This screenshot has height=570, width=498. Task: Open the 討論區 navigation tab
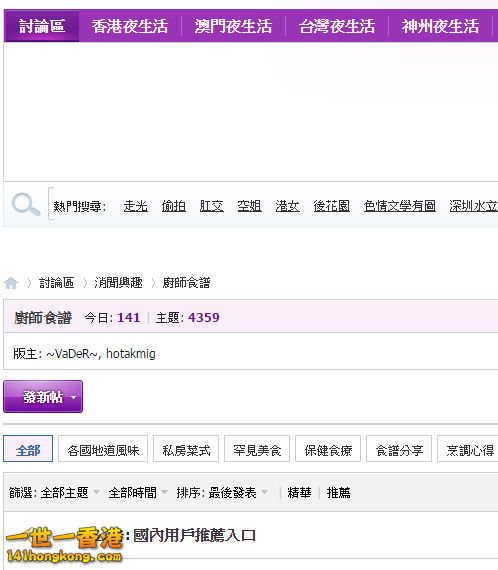[42, 26]
